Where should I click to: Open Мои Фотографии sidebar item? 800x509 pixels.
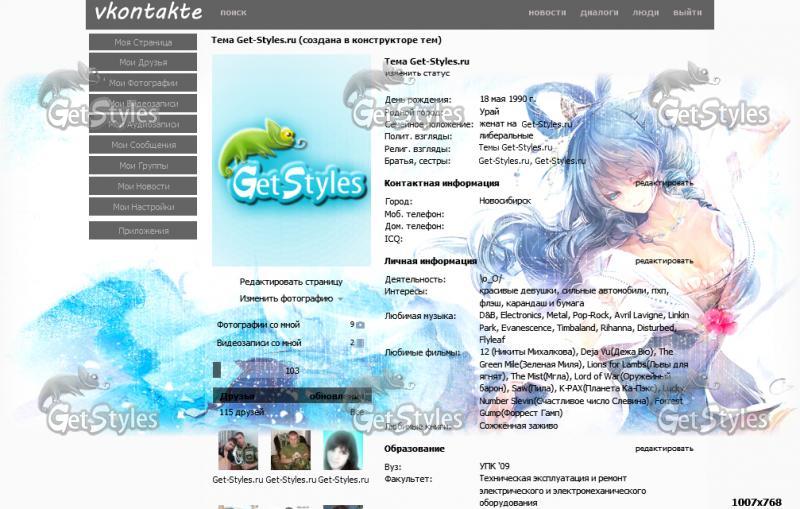[x=143, y=83]
